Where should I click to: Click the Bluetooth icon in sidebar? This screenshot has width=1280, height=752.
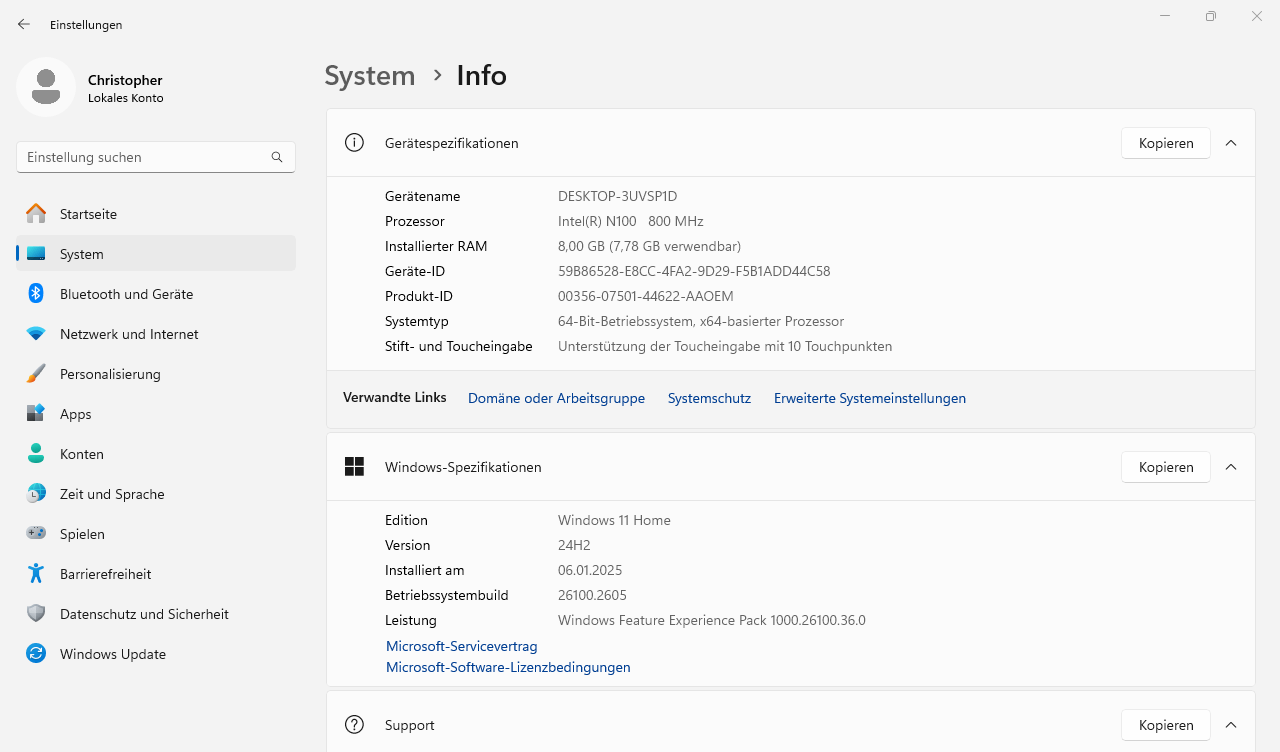point(36,294)
